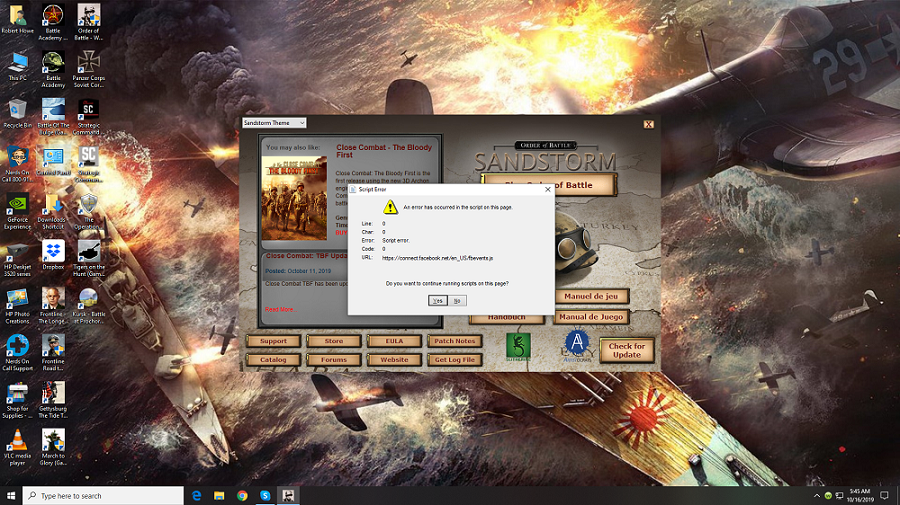Viewport: 900px width, 505px height.
Task: Click the Catalog button
Action: pyautogui.click(x=273, y=360)
